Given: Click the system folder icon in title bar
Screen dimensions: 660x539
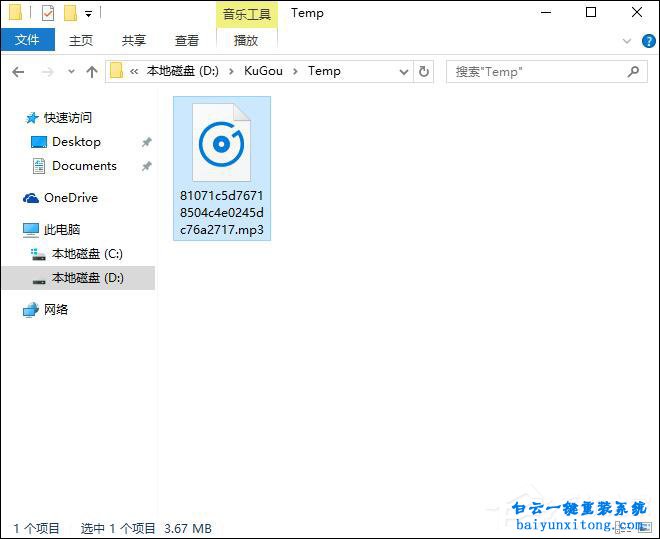Looking at the screenshot, I should point(16,13).
